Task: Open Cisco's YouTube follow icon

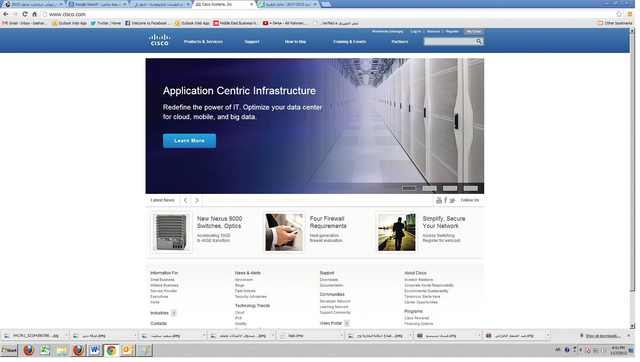Action: point(439,200)
